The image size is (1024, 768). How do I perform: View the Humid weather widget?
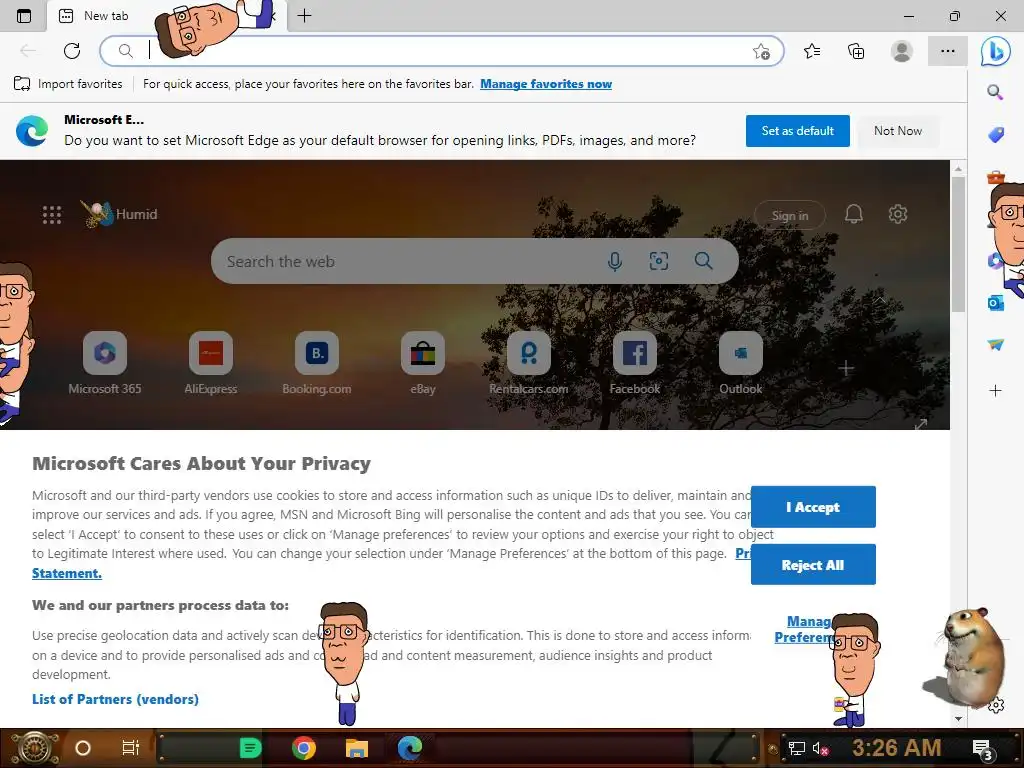pos(120,214)
